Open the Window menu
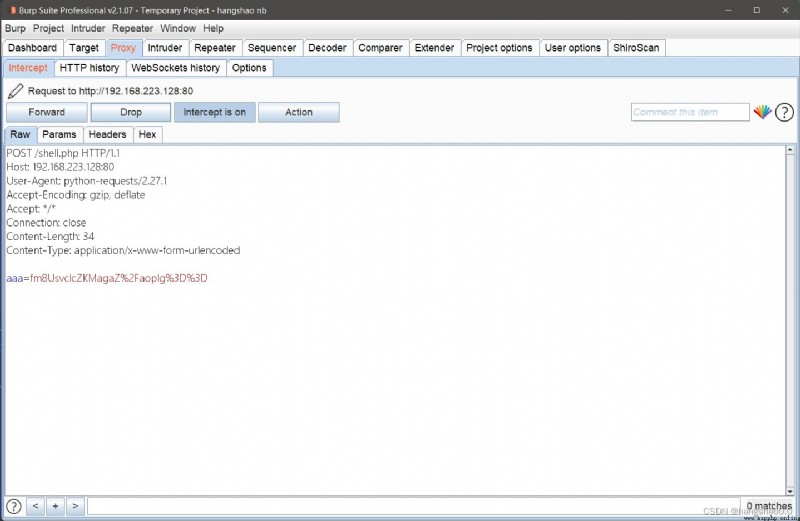The image size is (800, 521). [x=178, y=29]
